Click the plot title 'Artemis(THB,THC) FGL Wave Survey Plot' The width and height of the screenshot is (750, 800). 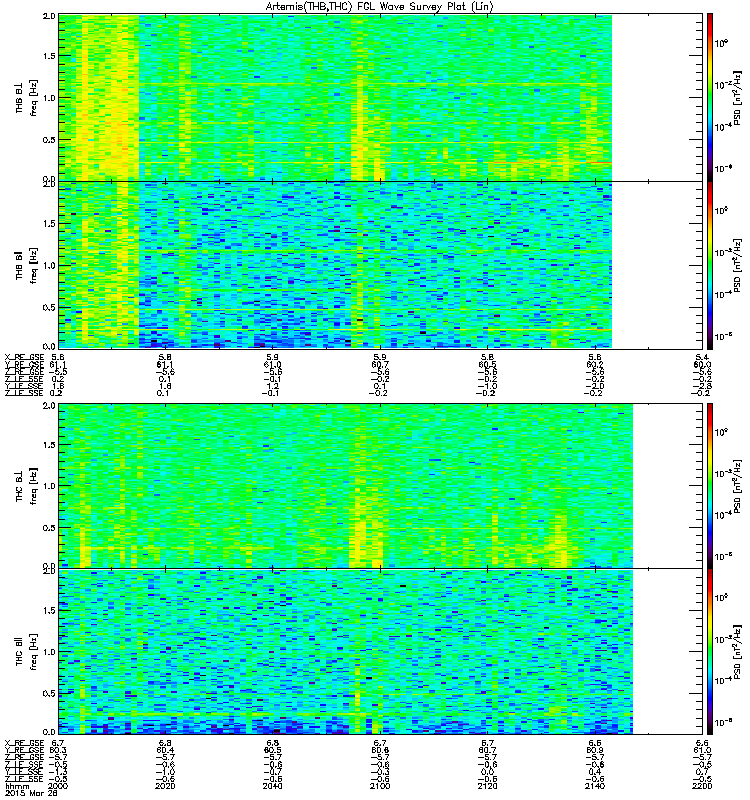(368, 7)
